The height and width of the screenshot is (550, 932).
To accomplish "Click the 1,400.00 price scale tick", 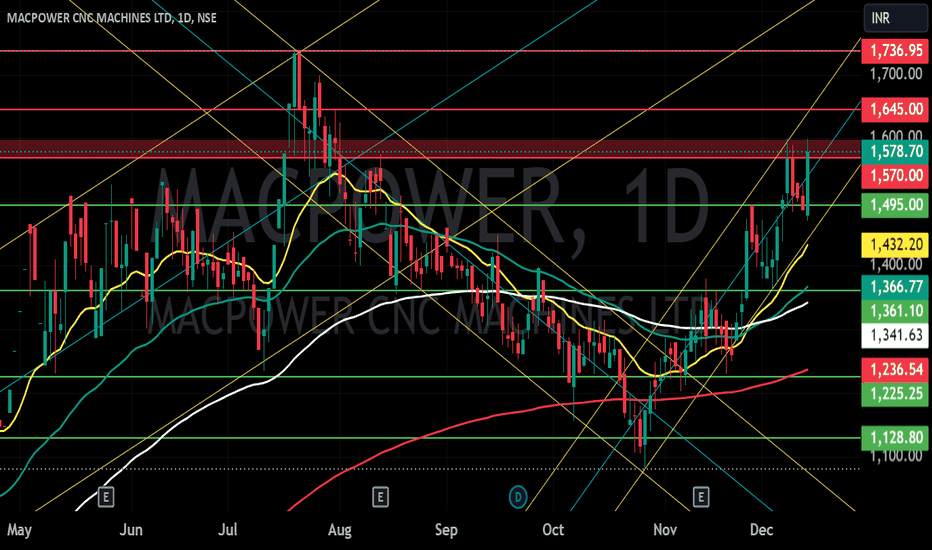I will coord(896,264).
